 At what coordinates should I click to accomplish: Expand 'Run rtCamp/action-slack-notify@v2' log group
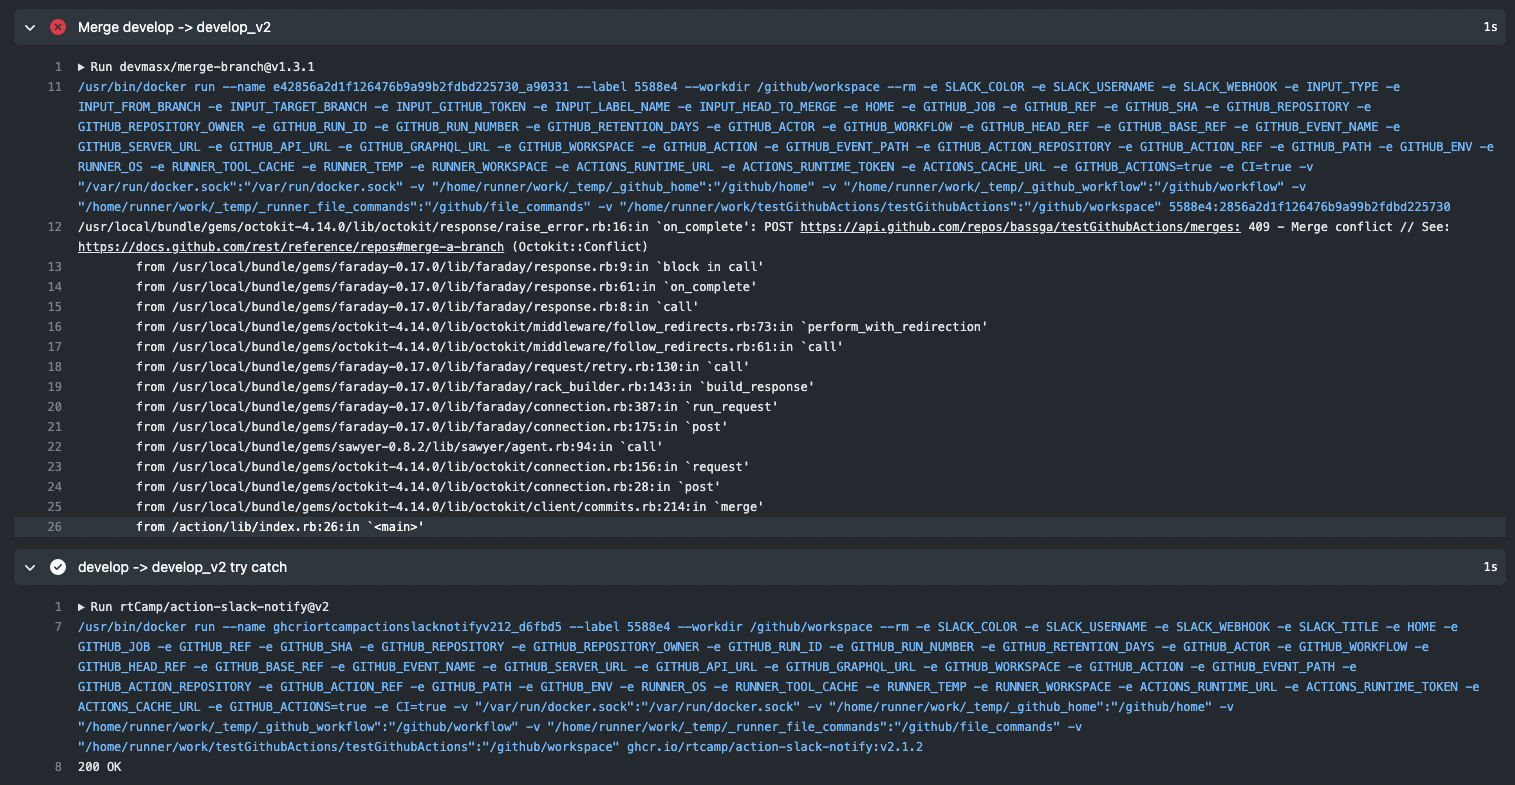[x=203, y=607]
